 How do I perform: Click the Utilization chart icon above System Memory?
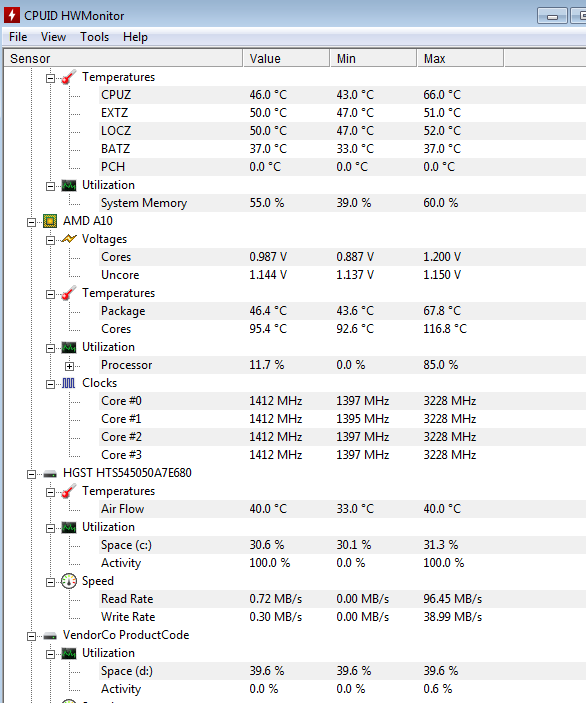pyautogui.click(x=69, y=185)
